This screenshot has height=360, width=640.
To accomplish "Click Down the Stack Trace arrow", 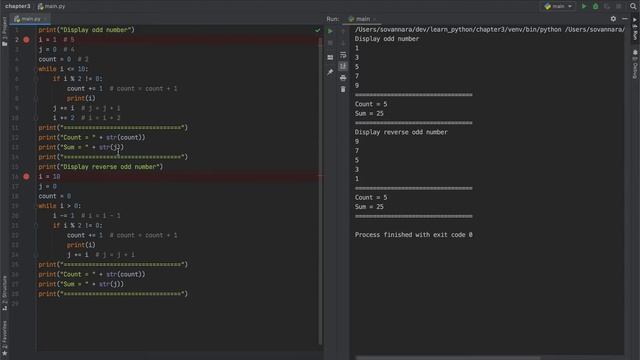I will [x=343, y=43].
